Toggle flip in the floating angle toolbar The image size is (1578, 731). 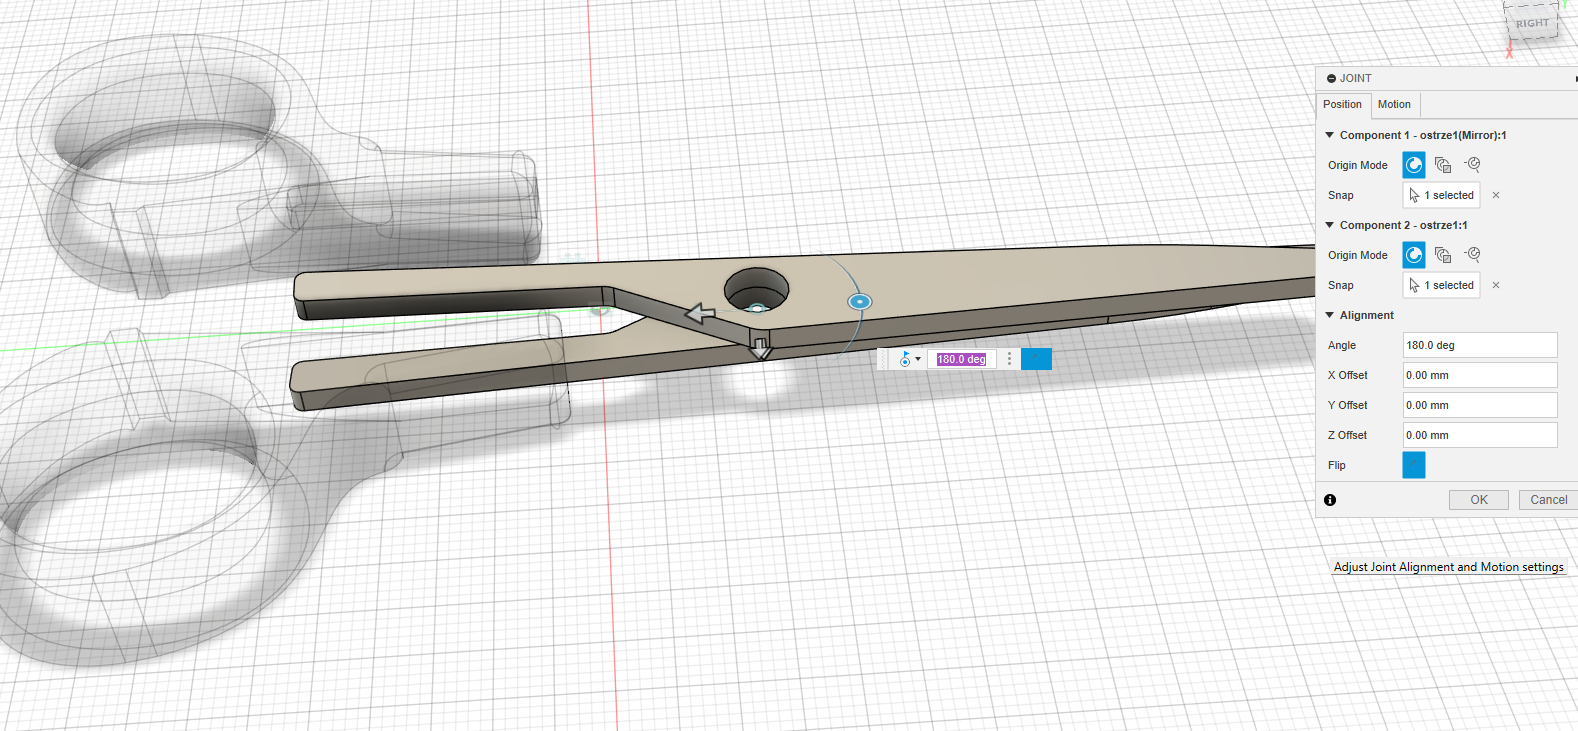click(1036, 359)
